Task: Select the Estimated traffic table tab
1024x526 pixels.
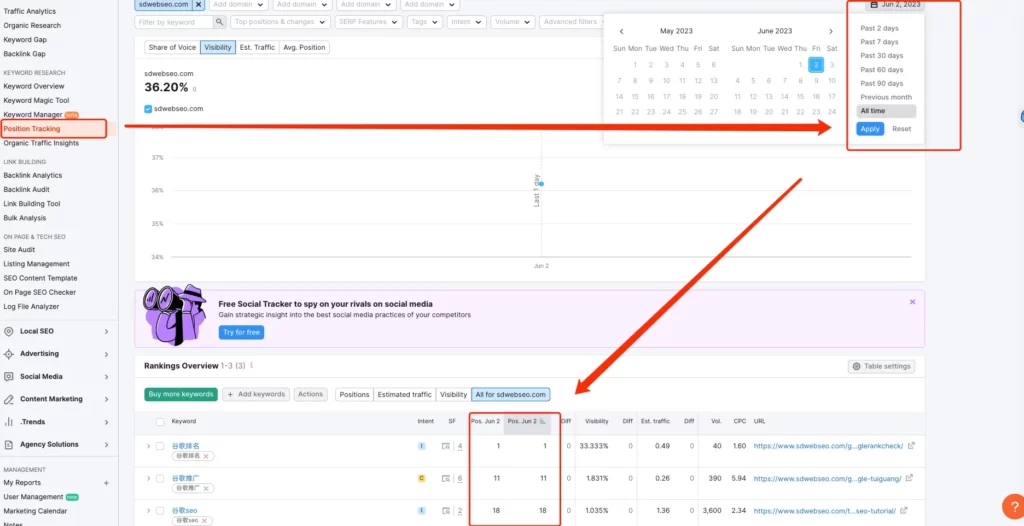Action: click(405, 395)
